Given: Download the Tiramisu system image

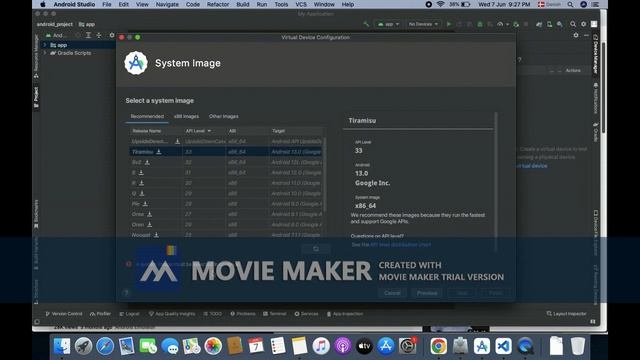Looking at the screenshot, I should tap(159, 152).
